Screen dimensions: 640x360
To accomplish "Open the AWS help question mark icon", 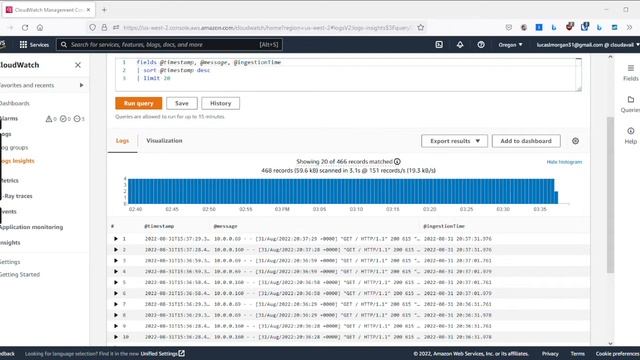I will click(x=481, y=44).
